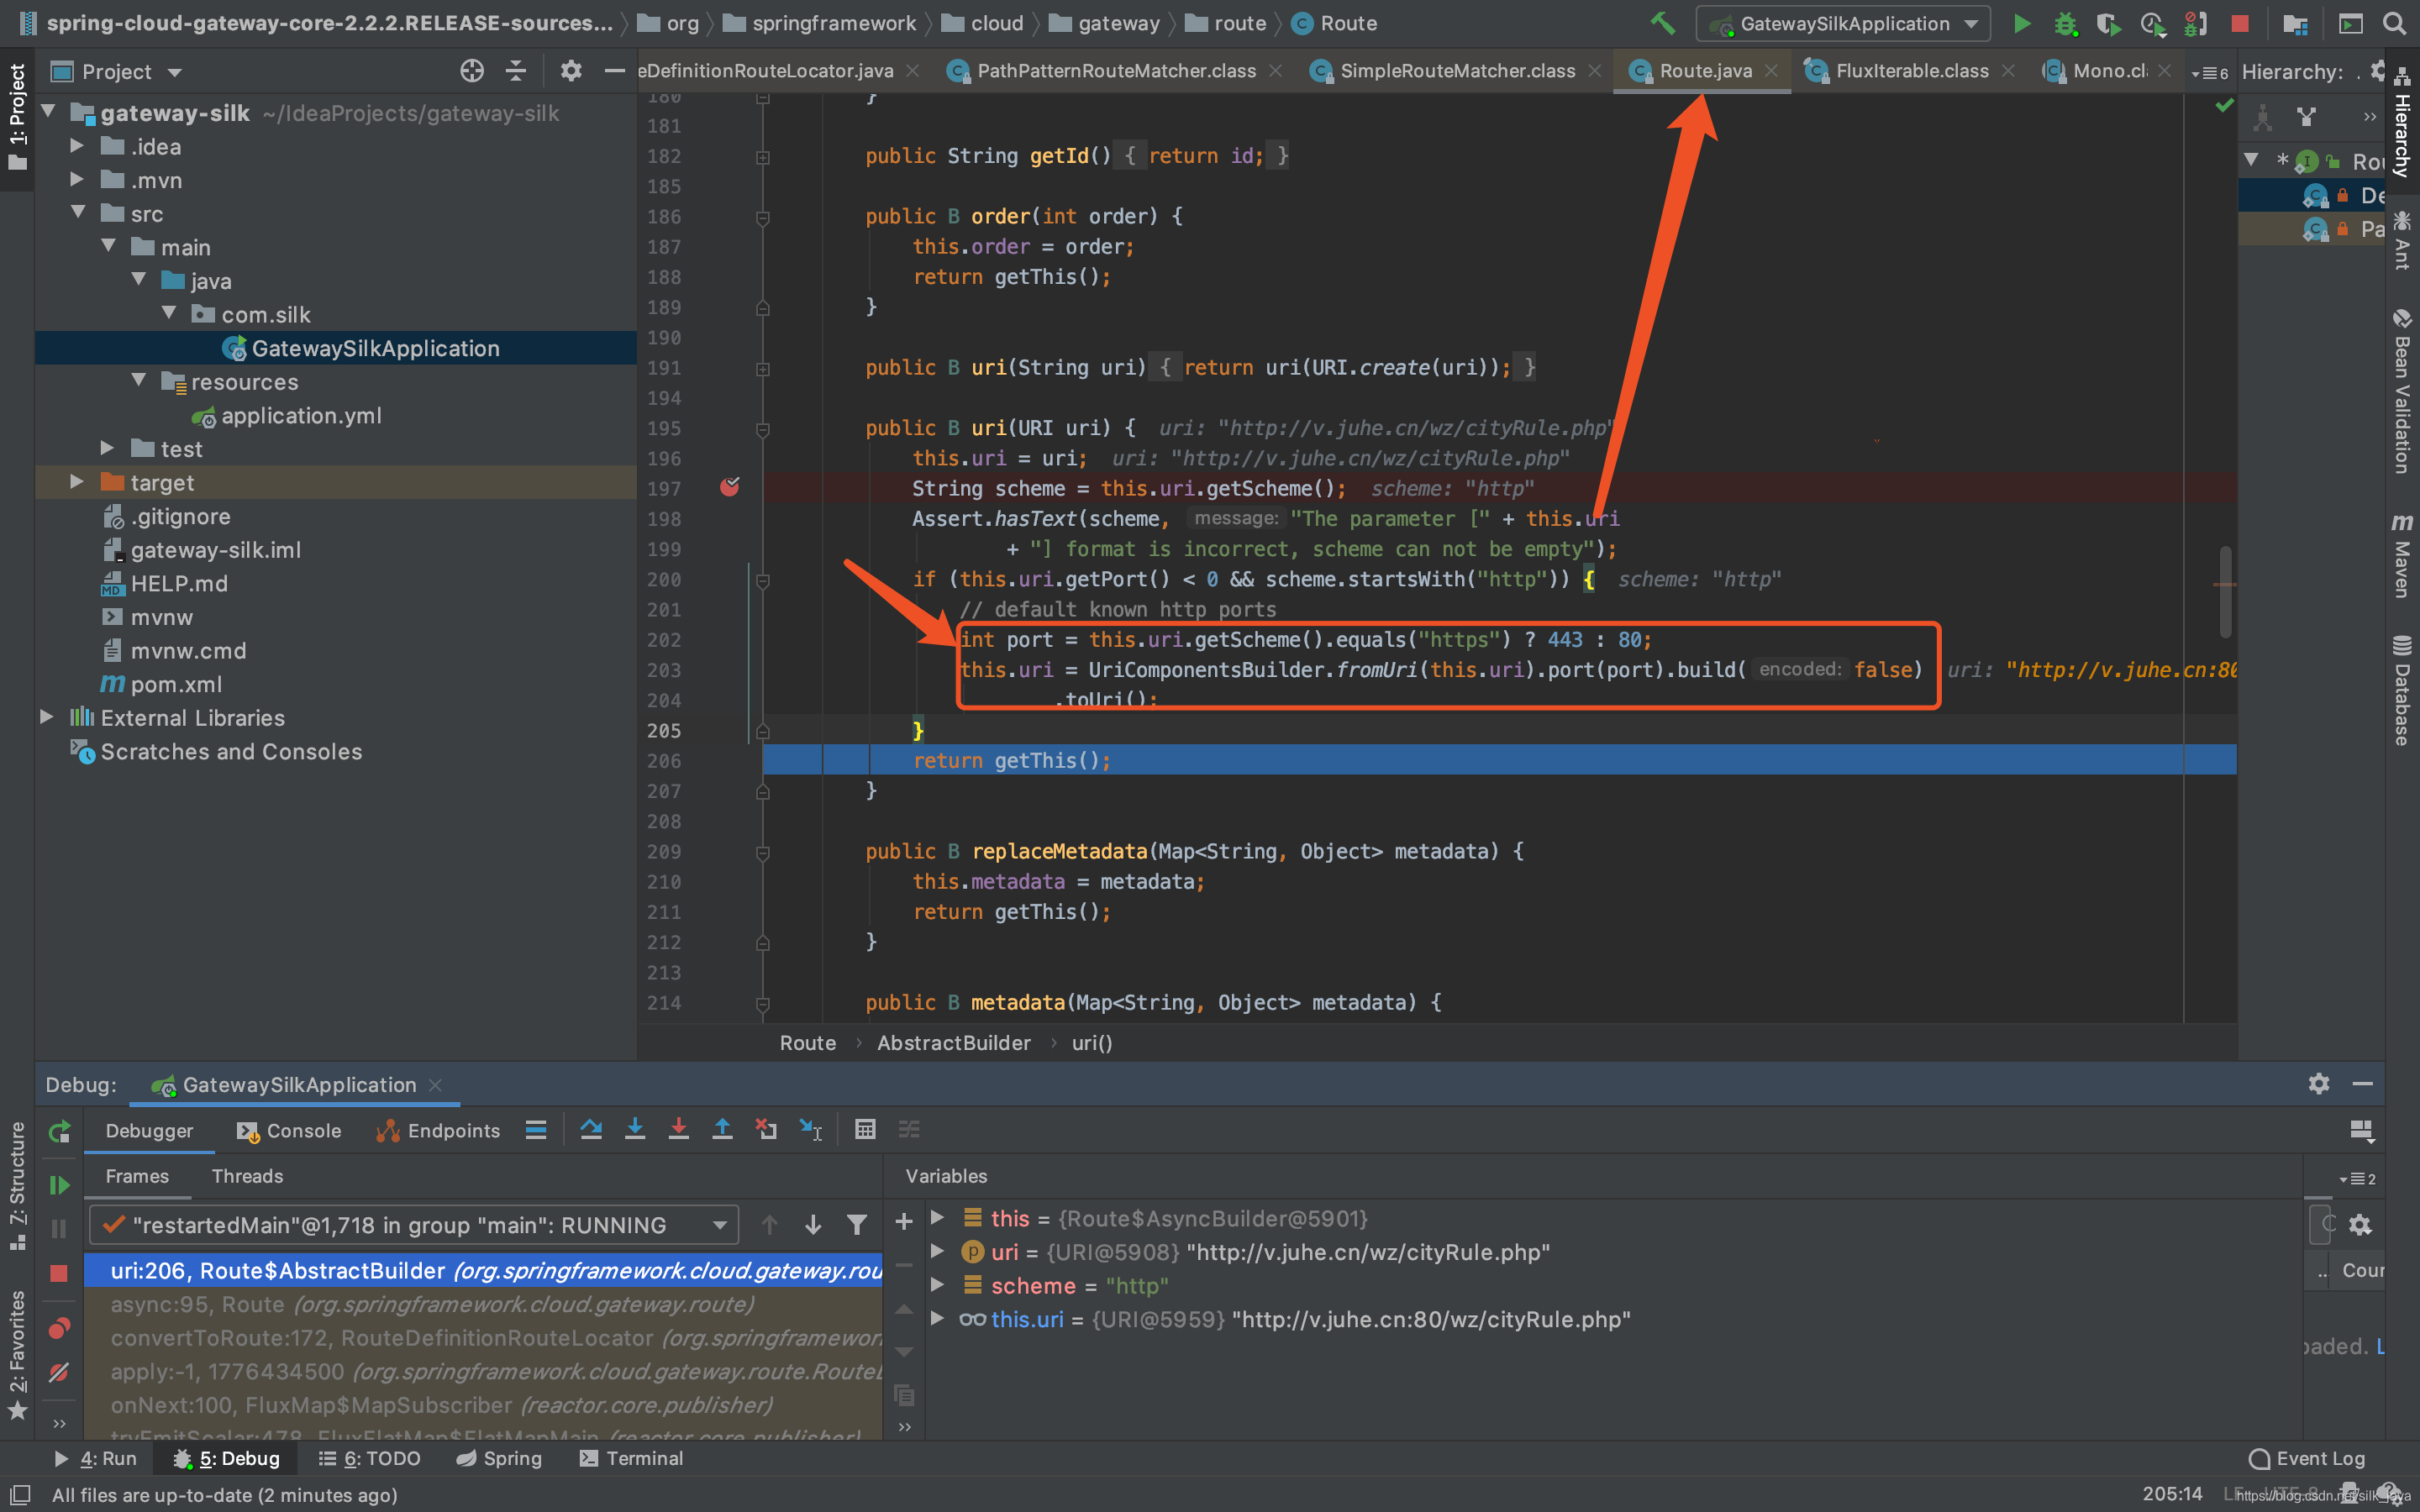Resume program with green play icon
Viewport: 2420px width, 1512px height.
(x=59, y=1185)
